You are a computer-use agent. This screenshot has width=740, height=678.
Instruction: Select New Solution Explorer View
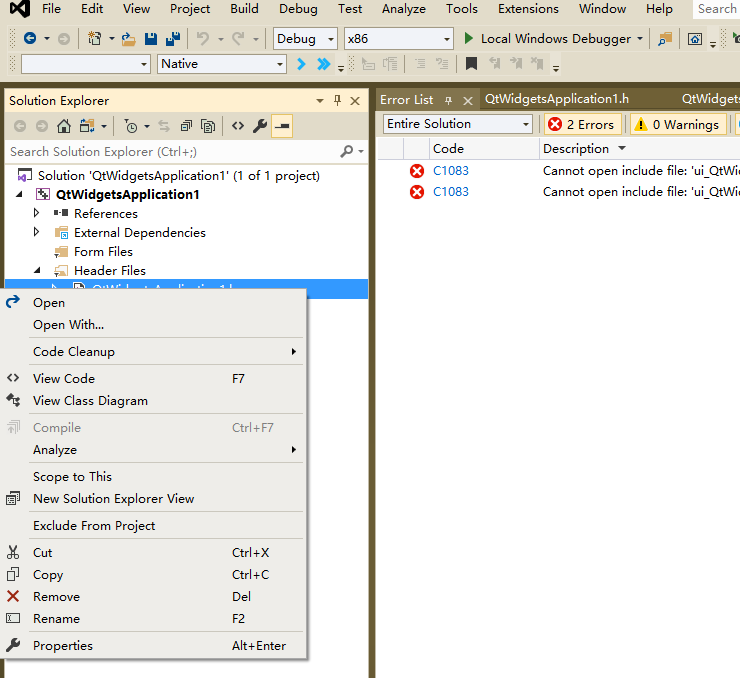click(154, 499)
